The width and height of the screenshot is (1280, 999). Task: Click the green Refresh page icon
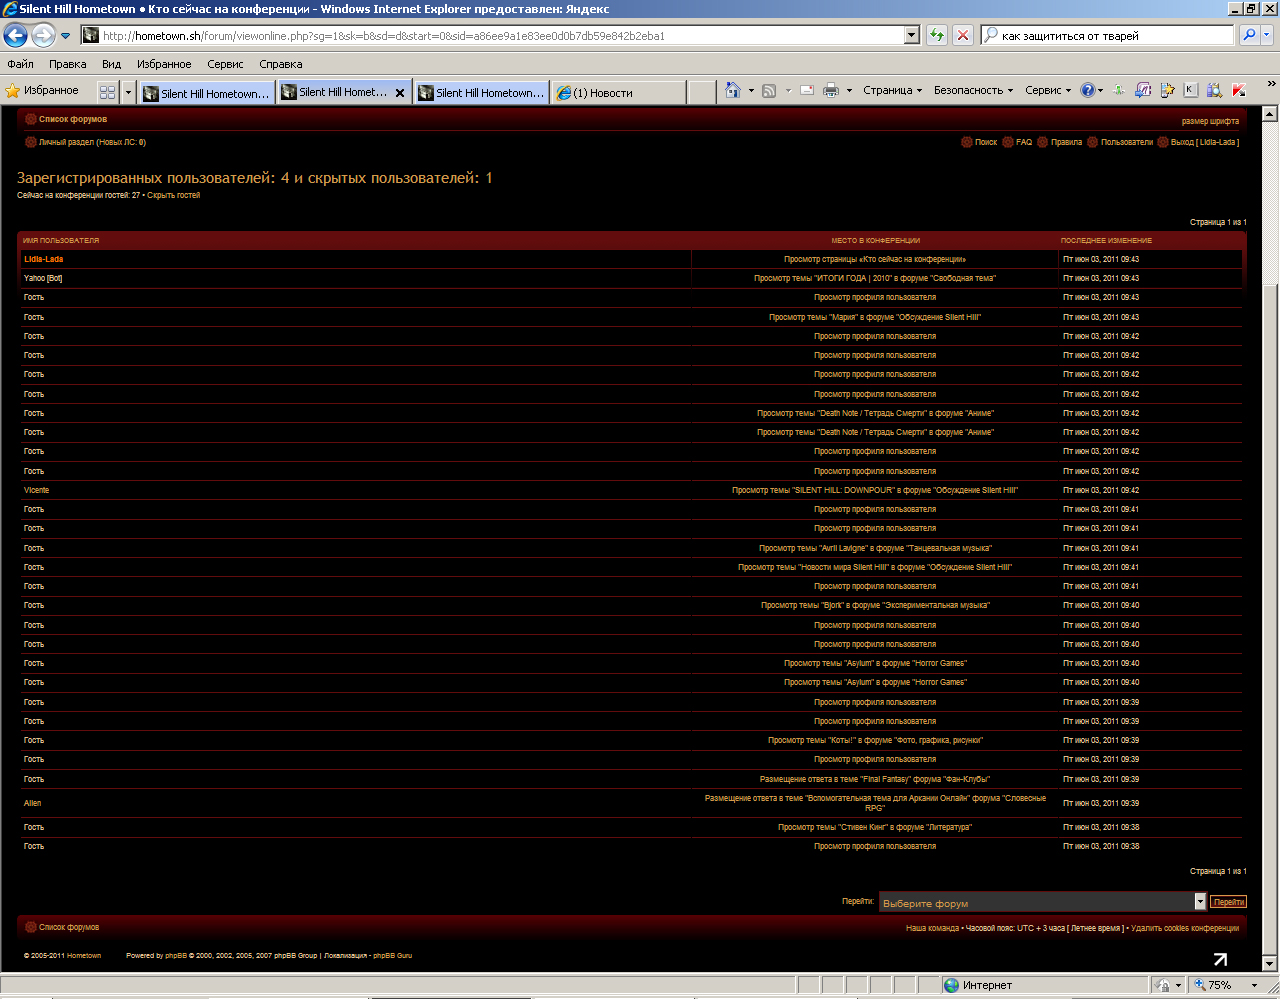click(936, 36)
